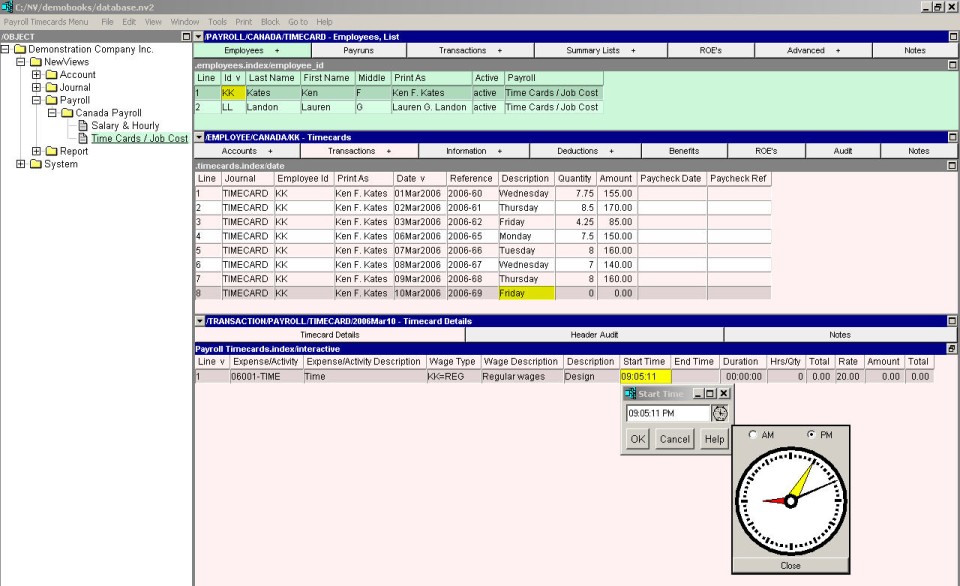Select the AM radio button
960x586 pixels.
(x=752, y=435)
